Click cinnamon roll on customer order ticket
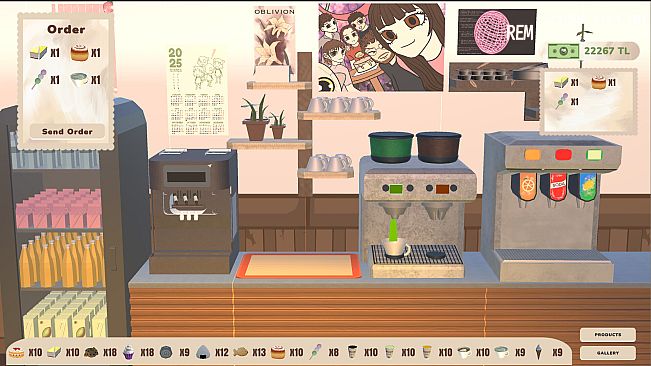 [x=598, y=83]
